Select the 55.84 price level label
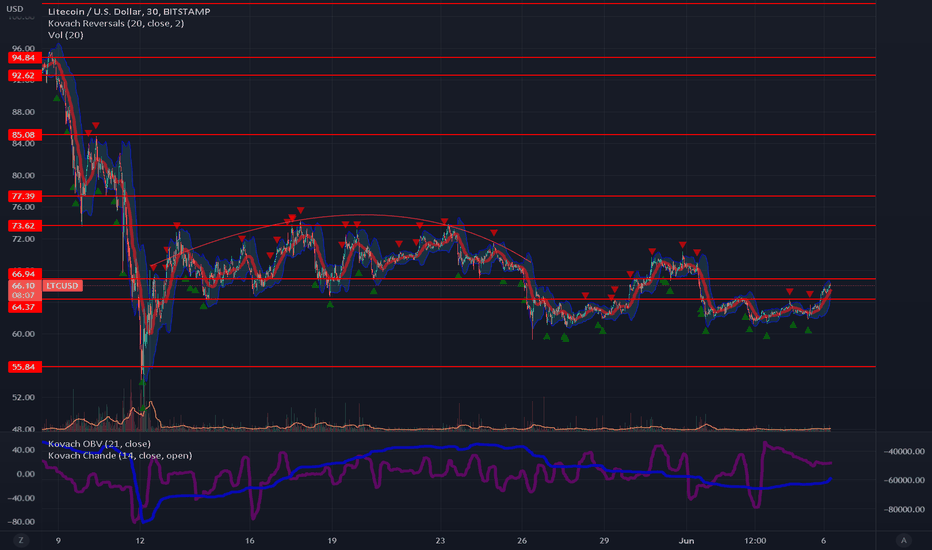The width and height of the screenshot is (932, 550). (24, 367)
